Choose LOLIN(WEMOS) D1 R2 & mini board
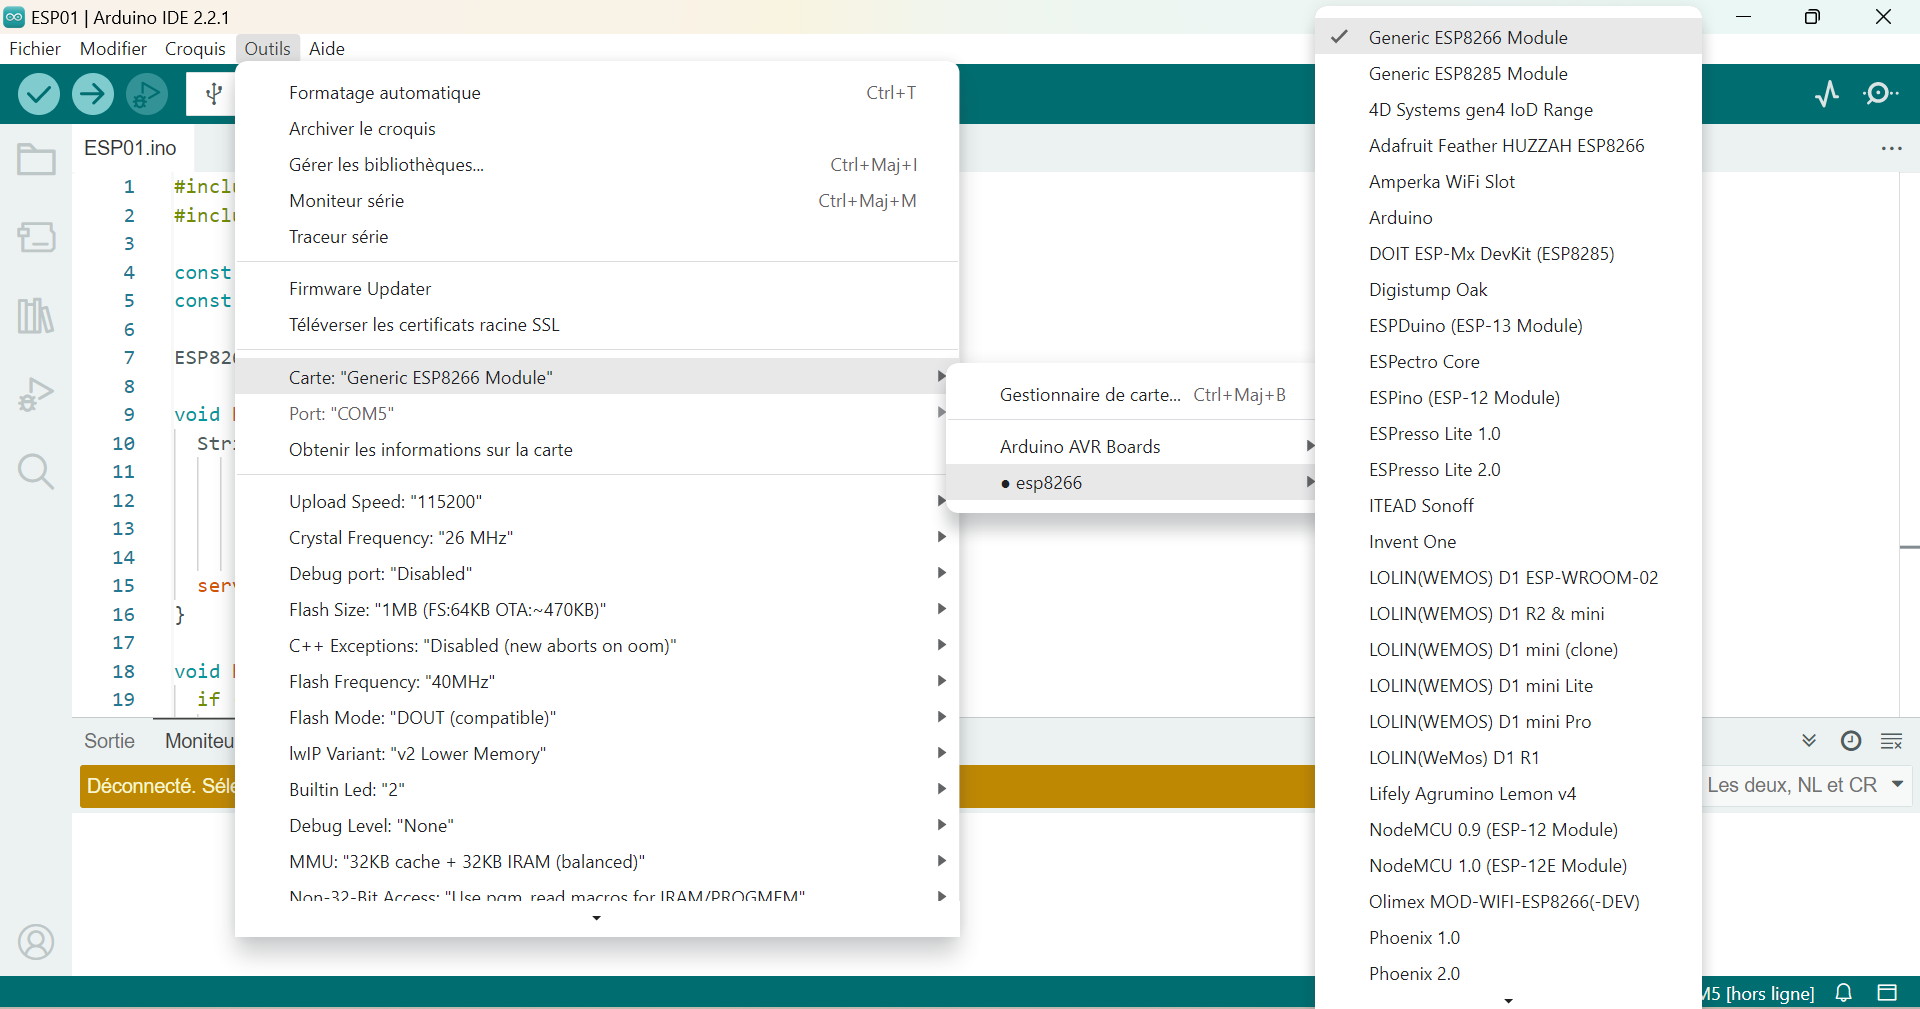 (x=1508, y=614)
